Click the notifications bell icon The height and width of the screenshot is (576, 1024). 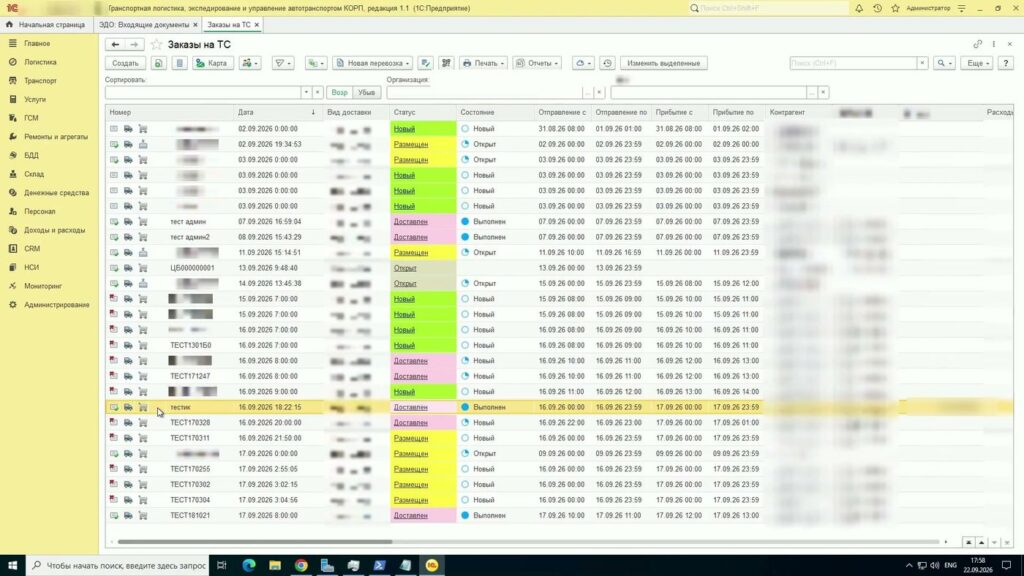click(859, 8)
